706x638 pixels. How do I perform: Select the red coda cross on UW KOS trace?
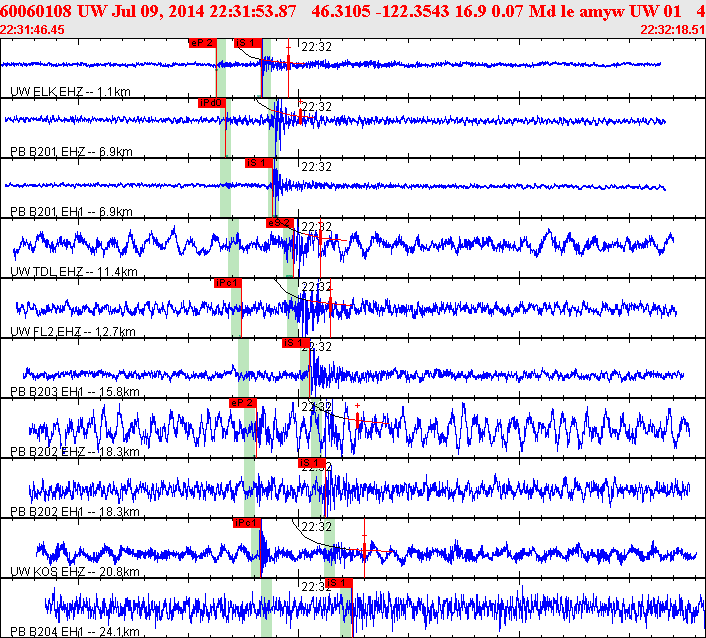tap(364, 550)
